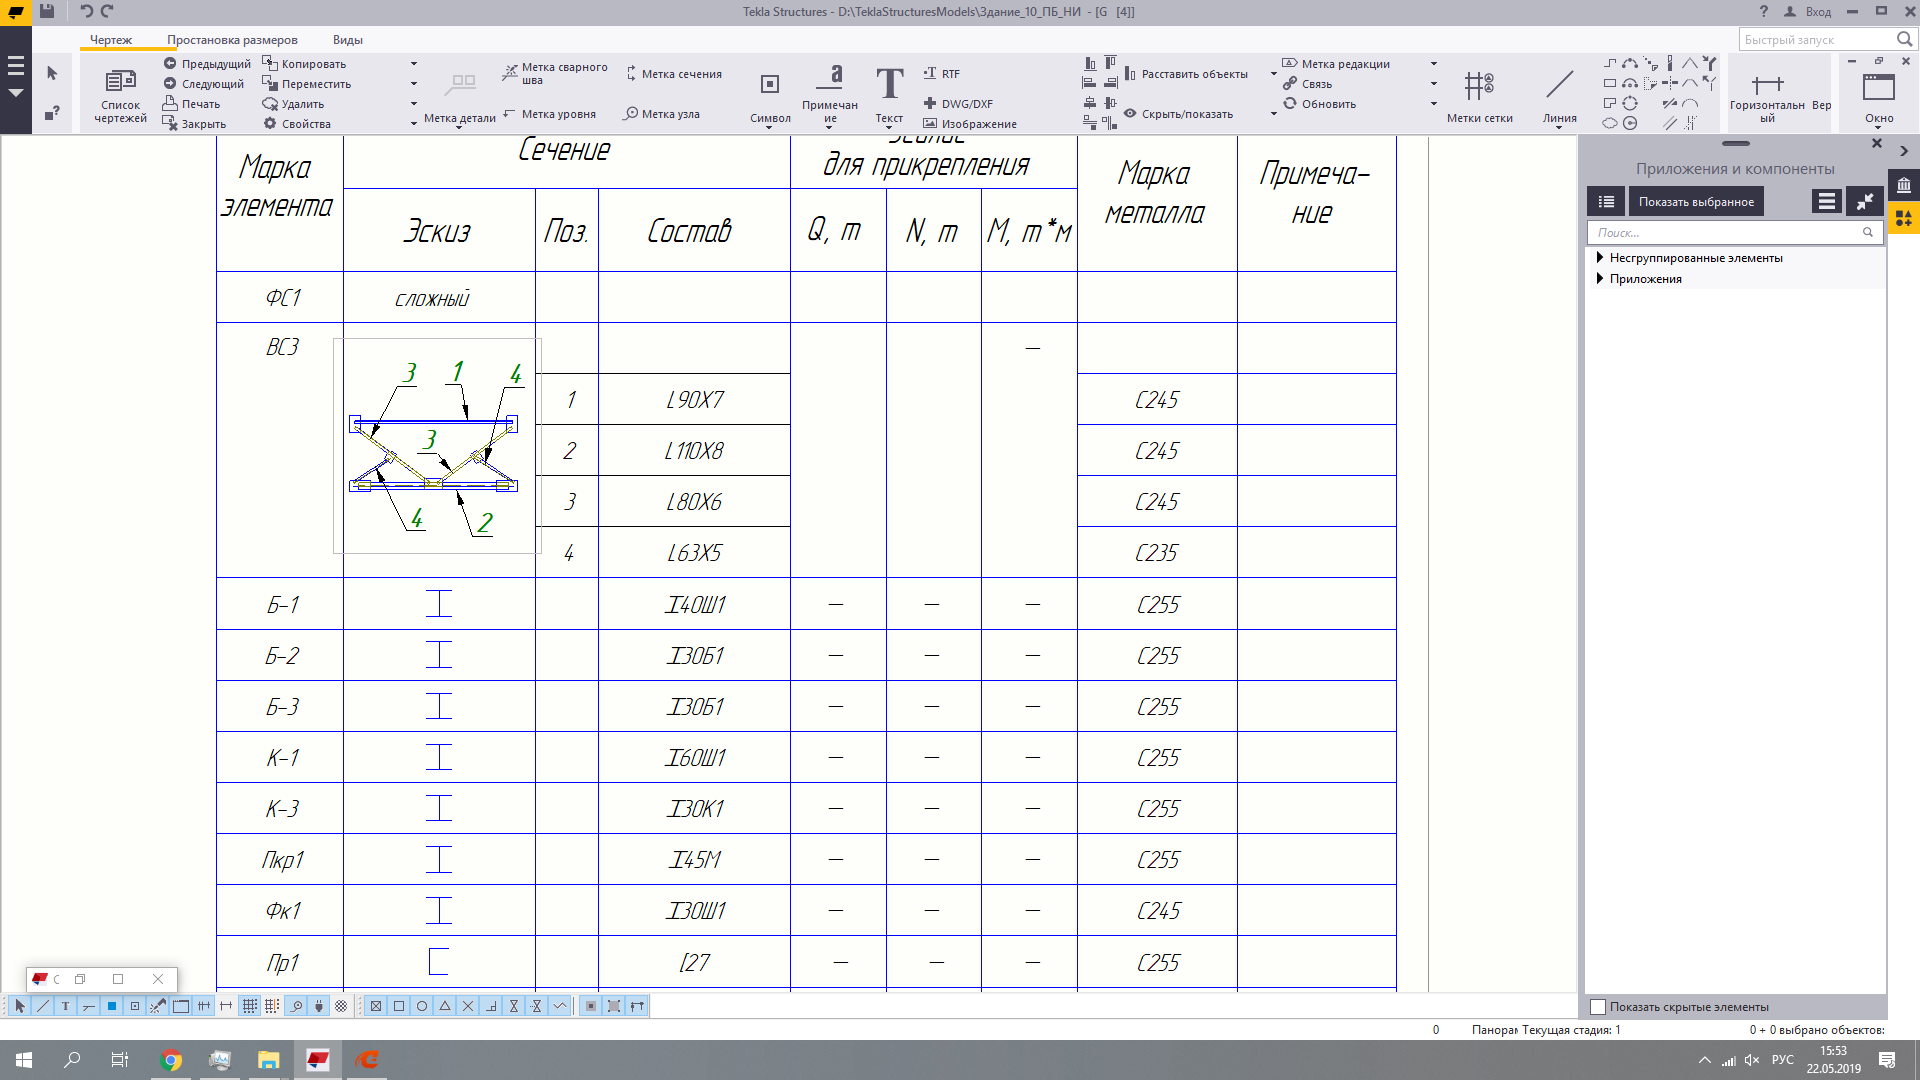
Task: Toggle the snap to circle center selection switch
Action: coord(422,1006)
